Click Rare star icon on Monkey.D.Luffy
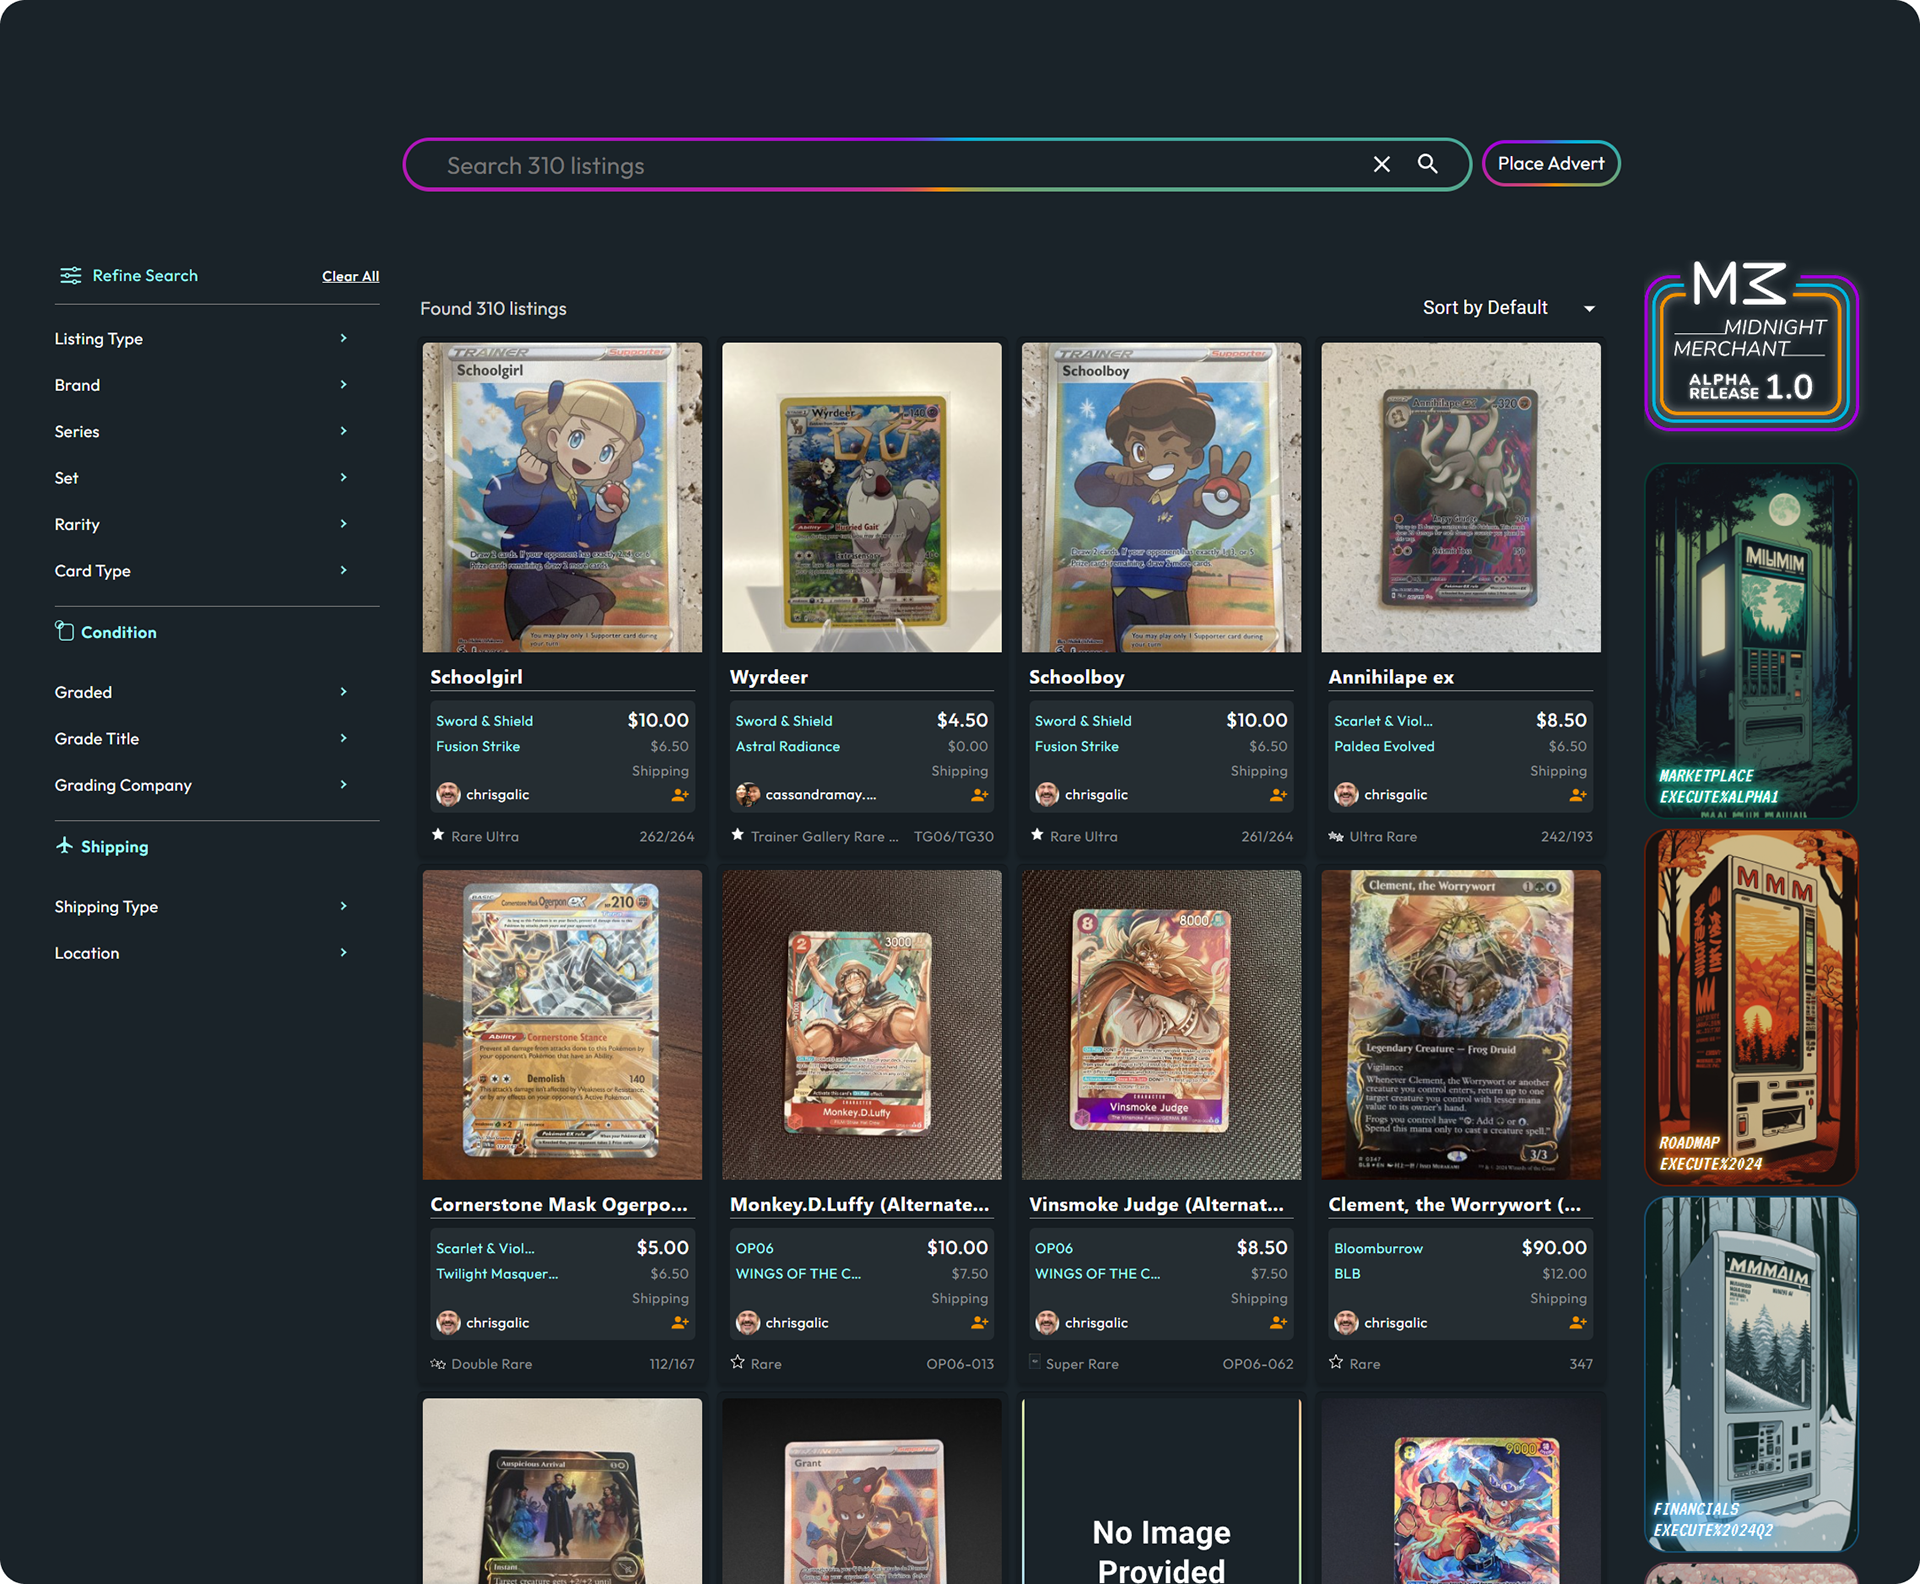This screenshot has width=1920, height=1584. tap(738, 1362)
